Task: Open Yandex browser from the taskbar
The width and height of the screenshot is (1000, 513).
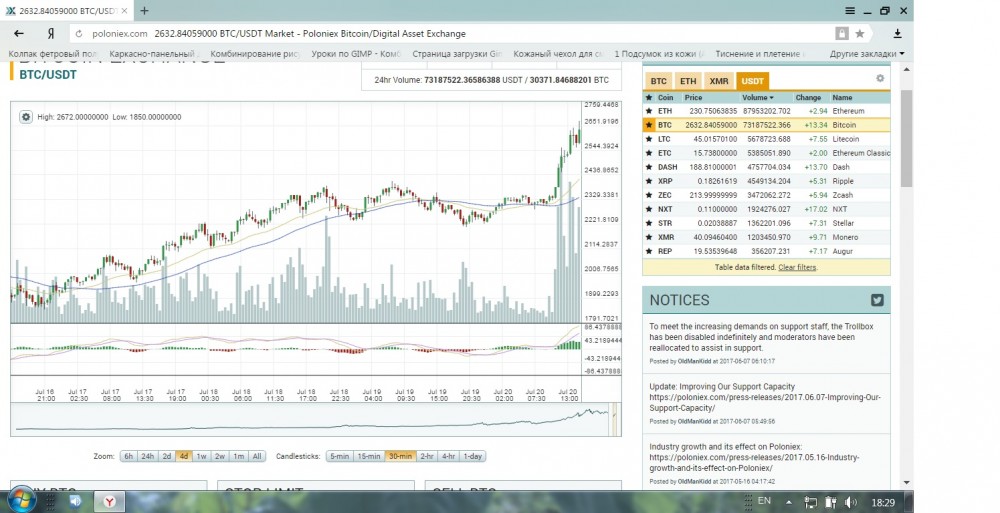Action: coord(109,500)
